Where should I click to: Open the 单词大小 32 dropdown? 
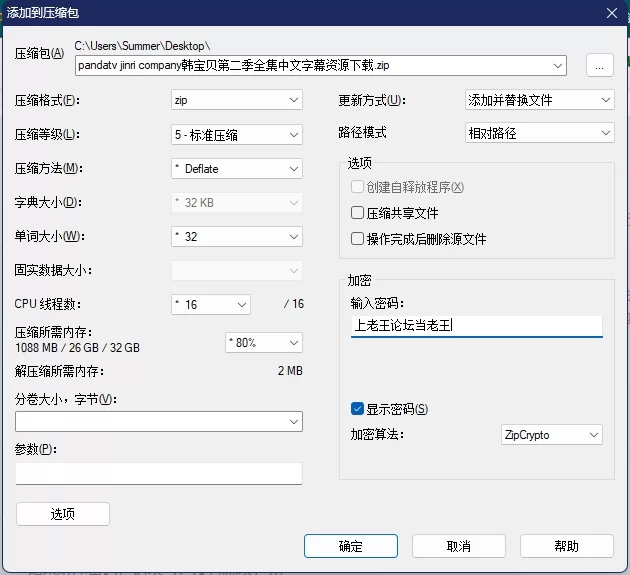point(237,237)
